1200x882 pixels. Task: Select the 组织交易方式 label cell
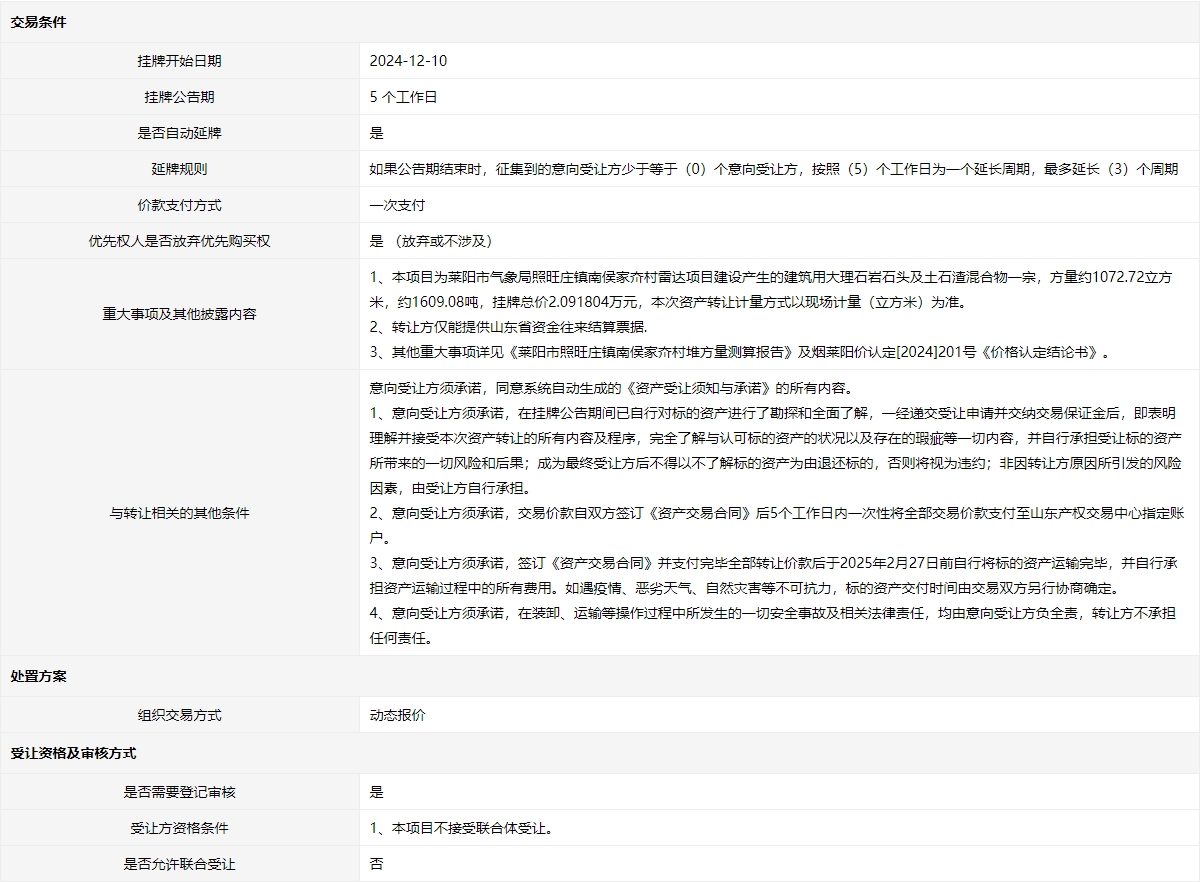pyautogui.click(x=179, y=715)
